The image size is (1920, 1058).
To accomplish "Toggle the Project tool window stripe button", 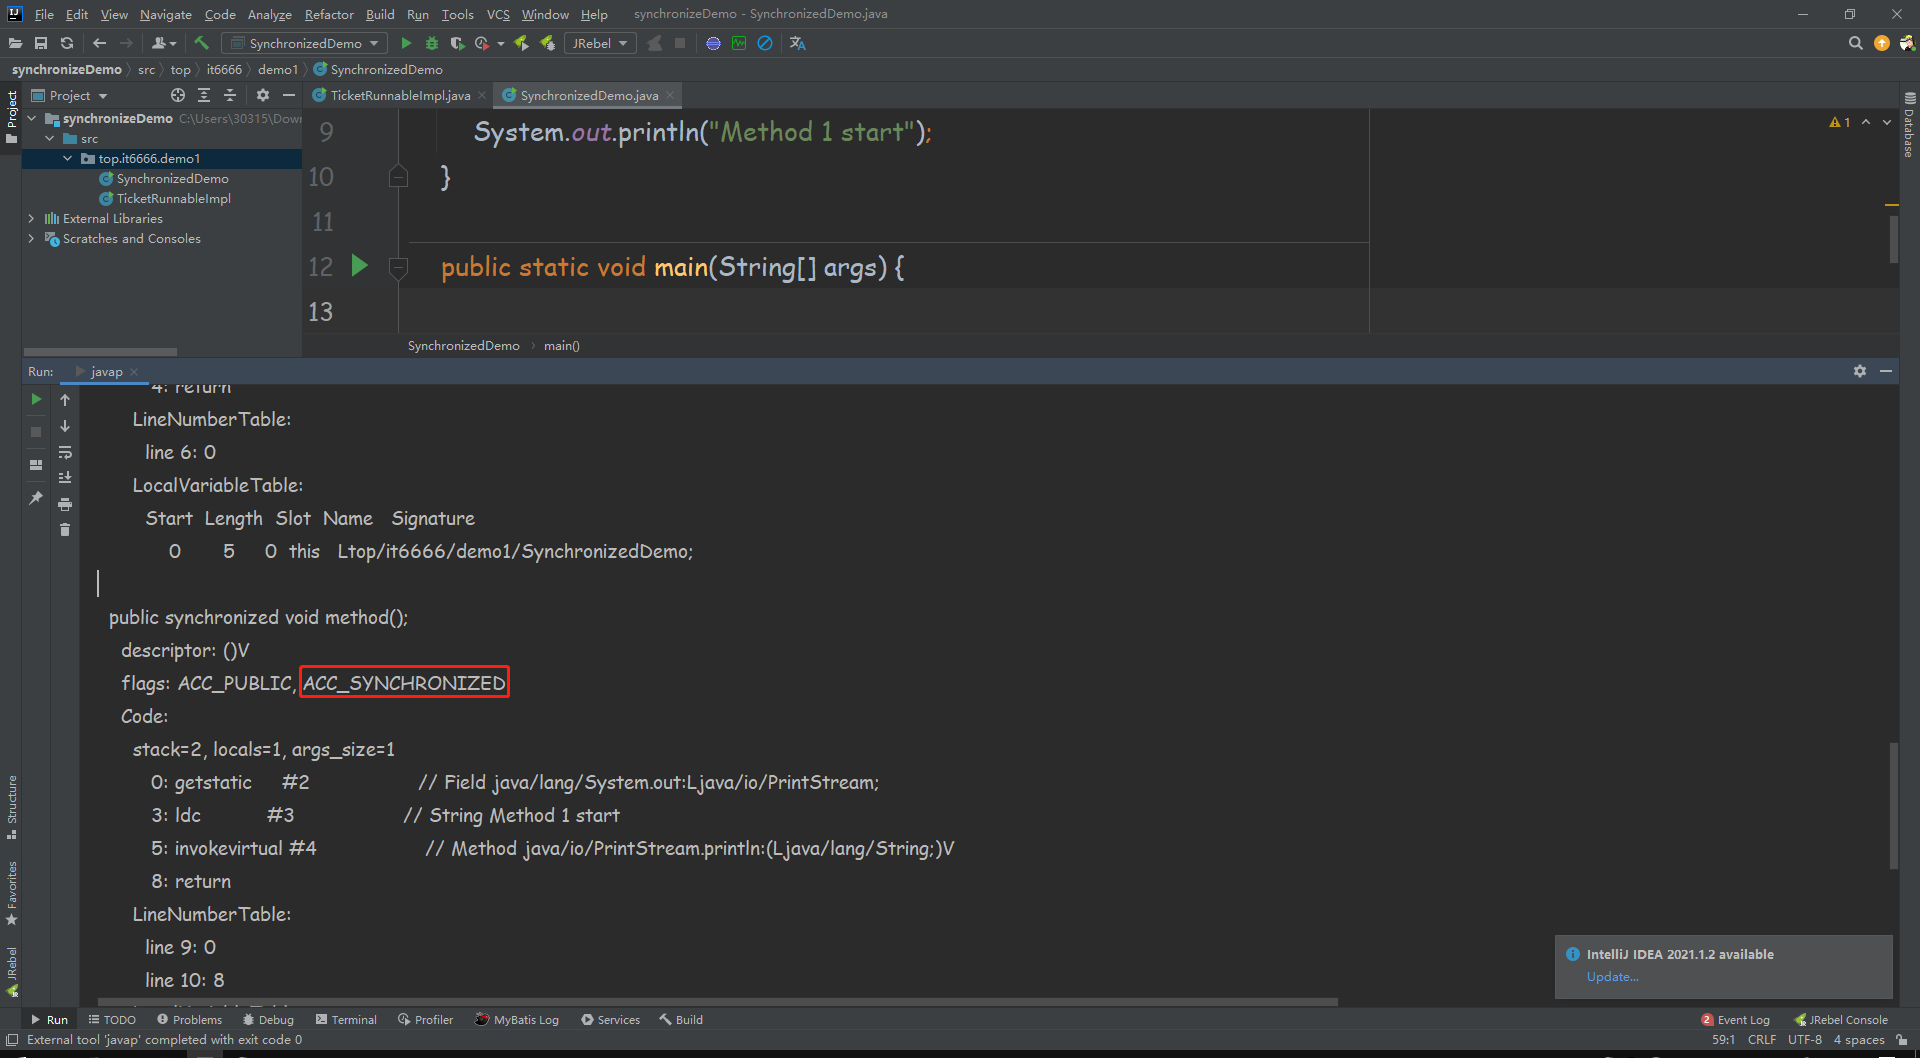I will click(11, 116).
